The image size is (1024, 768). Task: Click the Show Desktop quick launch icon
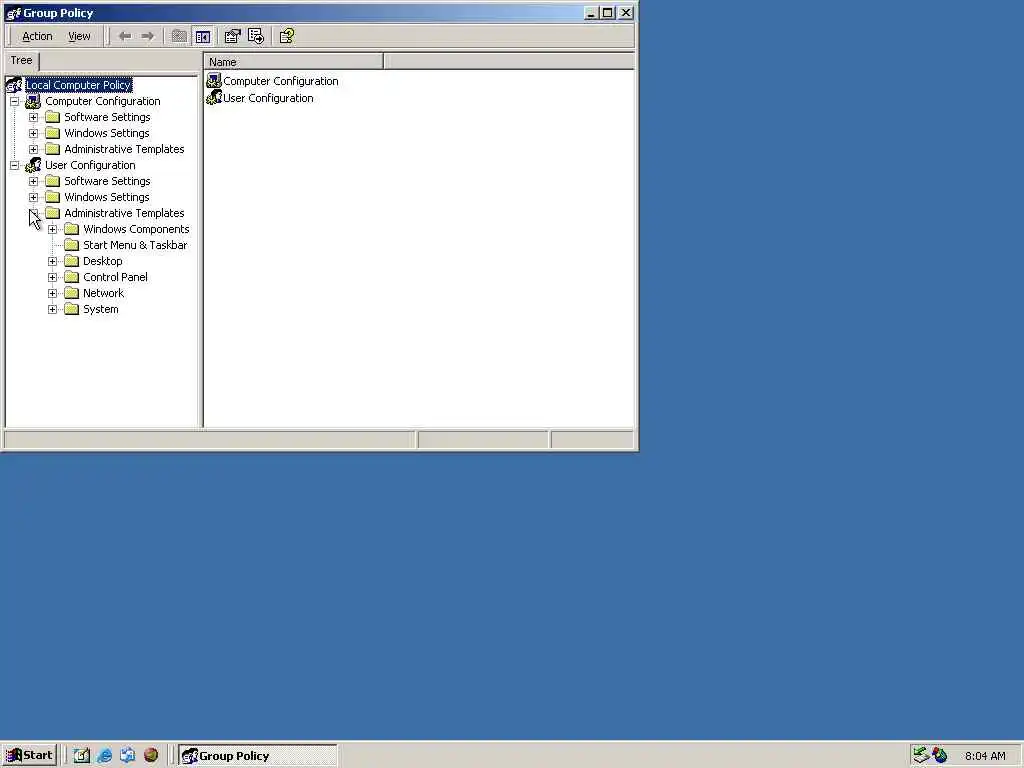[81, 756]
